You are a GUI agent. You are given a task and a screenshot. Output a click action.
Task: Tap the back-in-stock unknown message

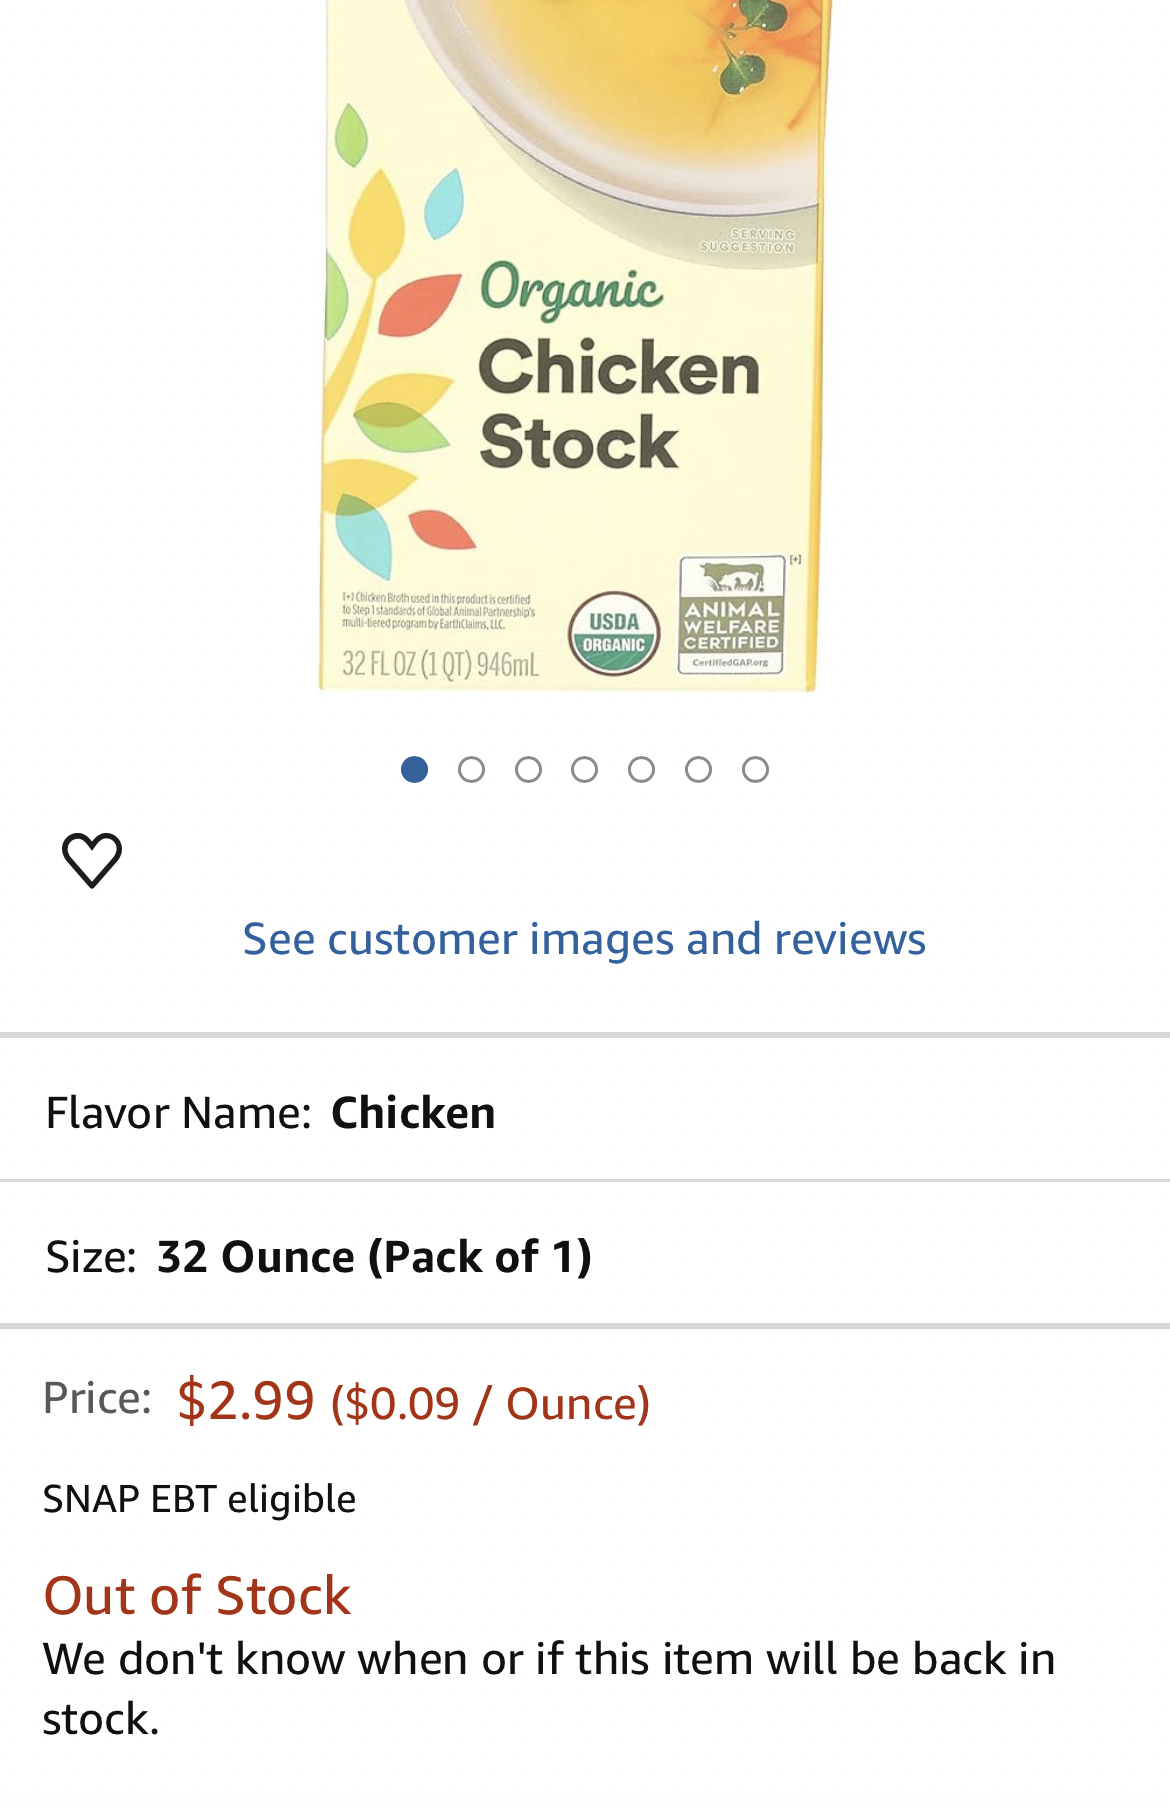tap(548, 1688)
